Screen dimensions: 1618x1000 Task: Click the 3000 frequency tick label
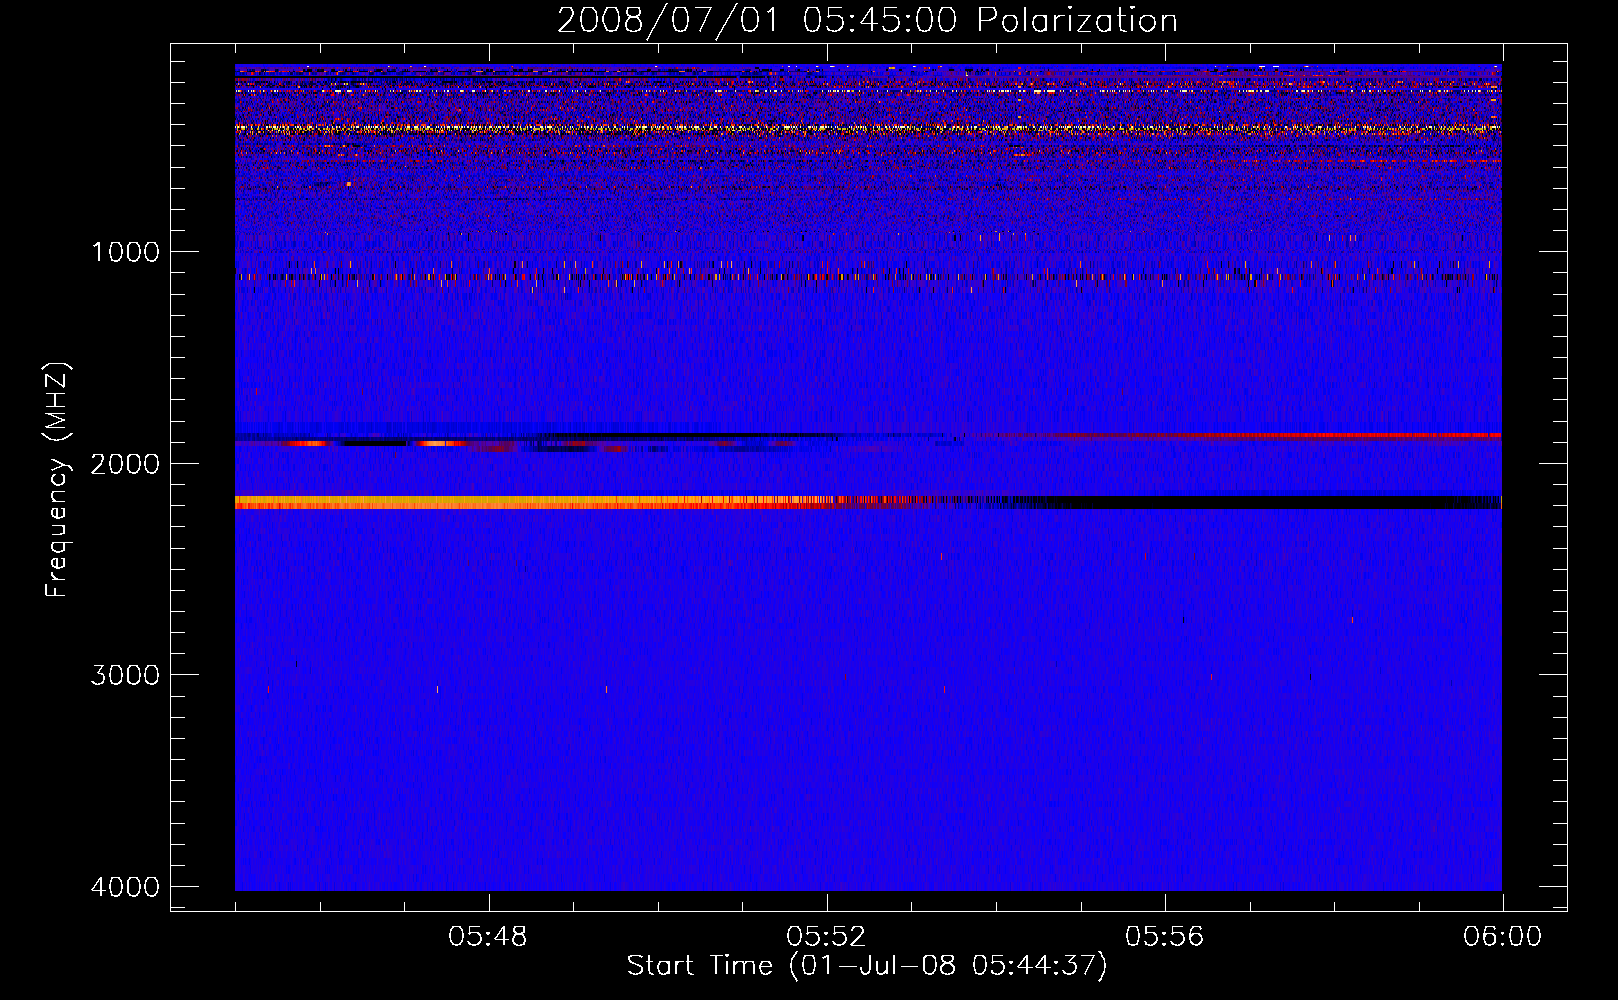coord(125,675)
